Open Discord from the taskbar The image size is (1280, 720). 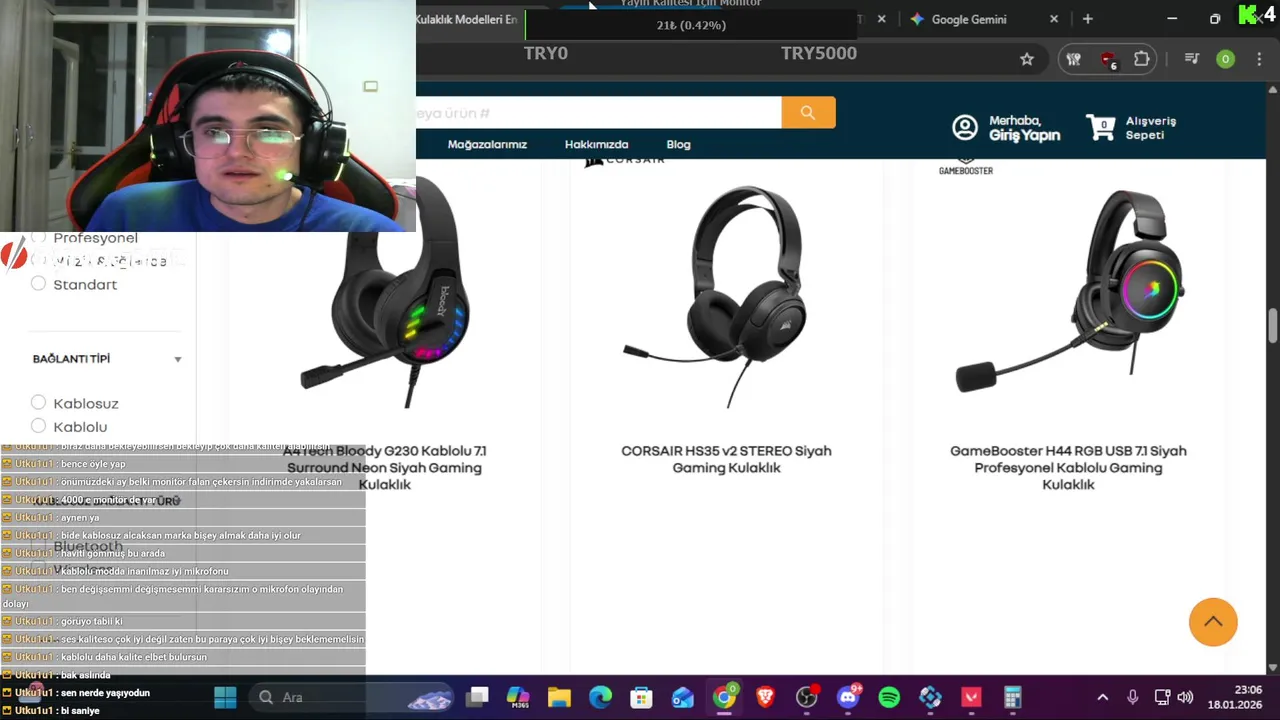point(848,697)
